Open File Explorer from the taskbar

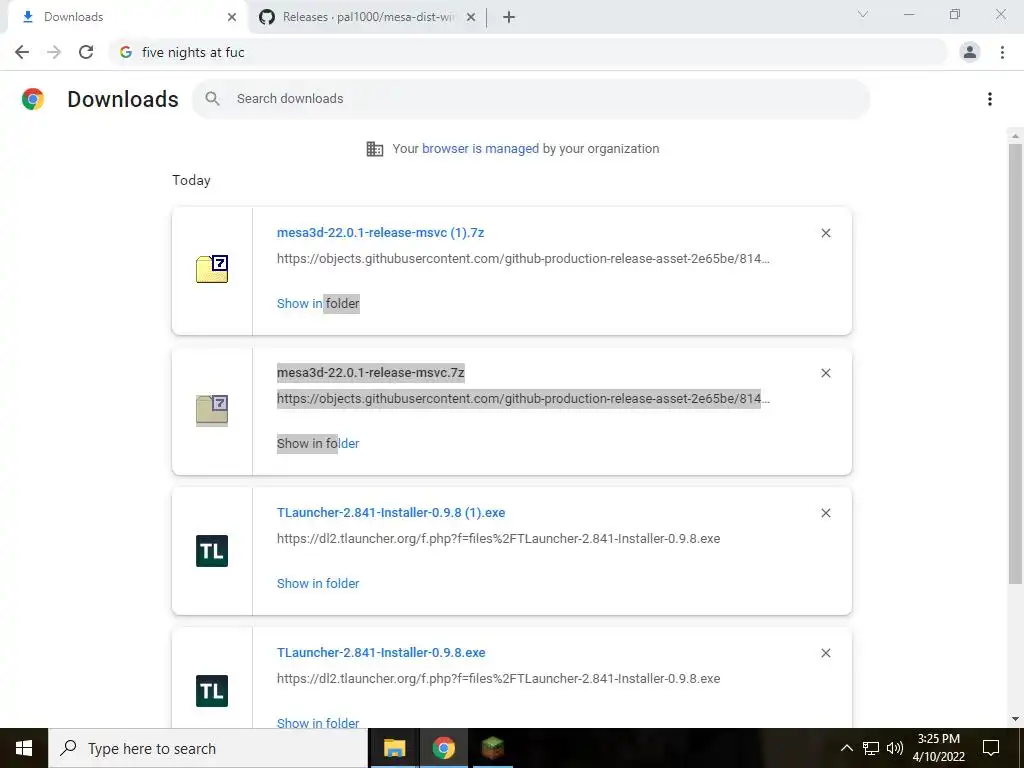coord(394,748)
